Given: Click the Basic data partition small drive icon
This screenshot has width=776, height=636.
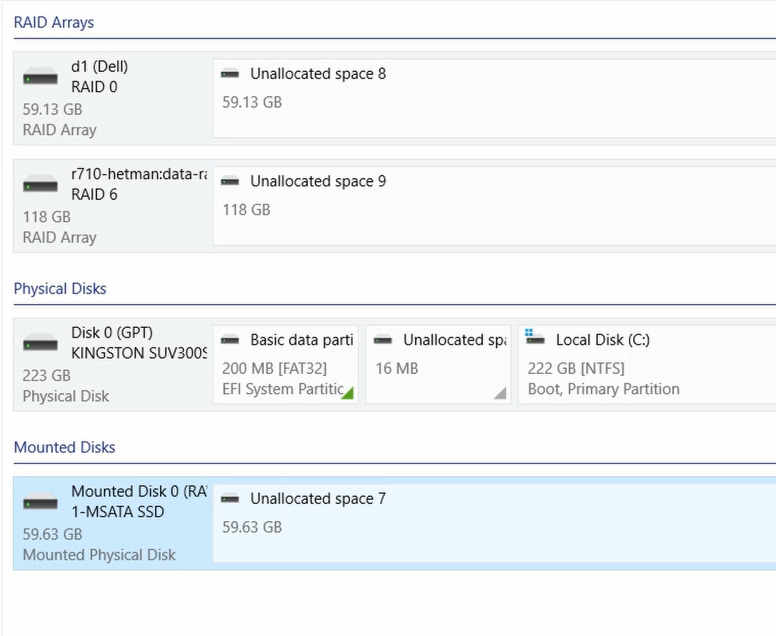Looking at the screenshot, I should click(230, 340).
